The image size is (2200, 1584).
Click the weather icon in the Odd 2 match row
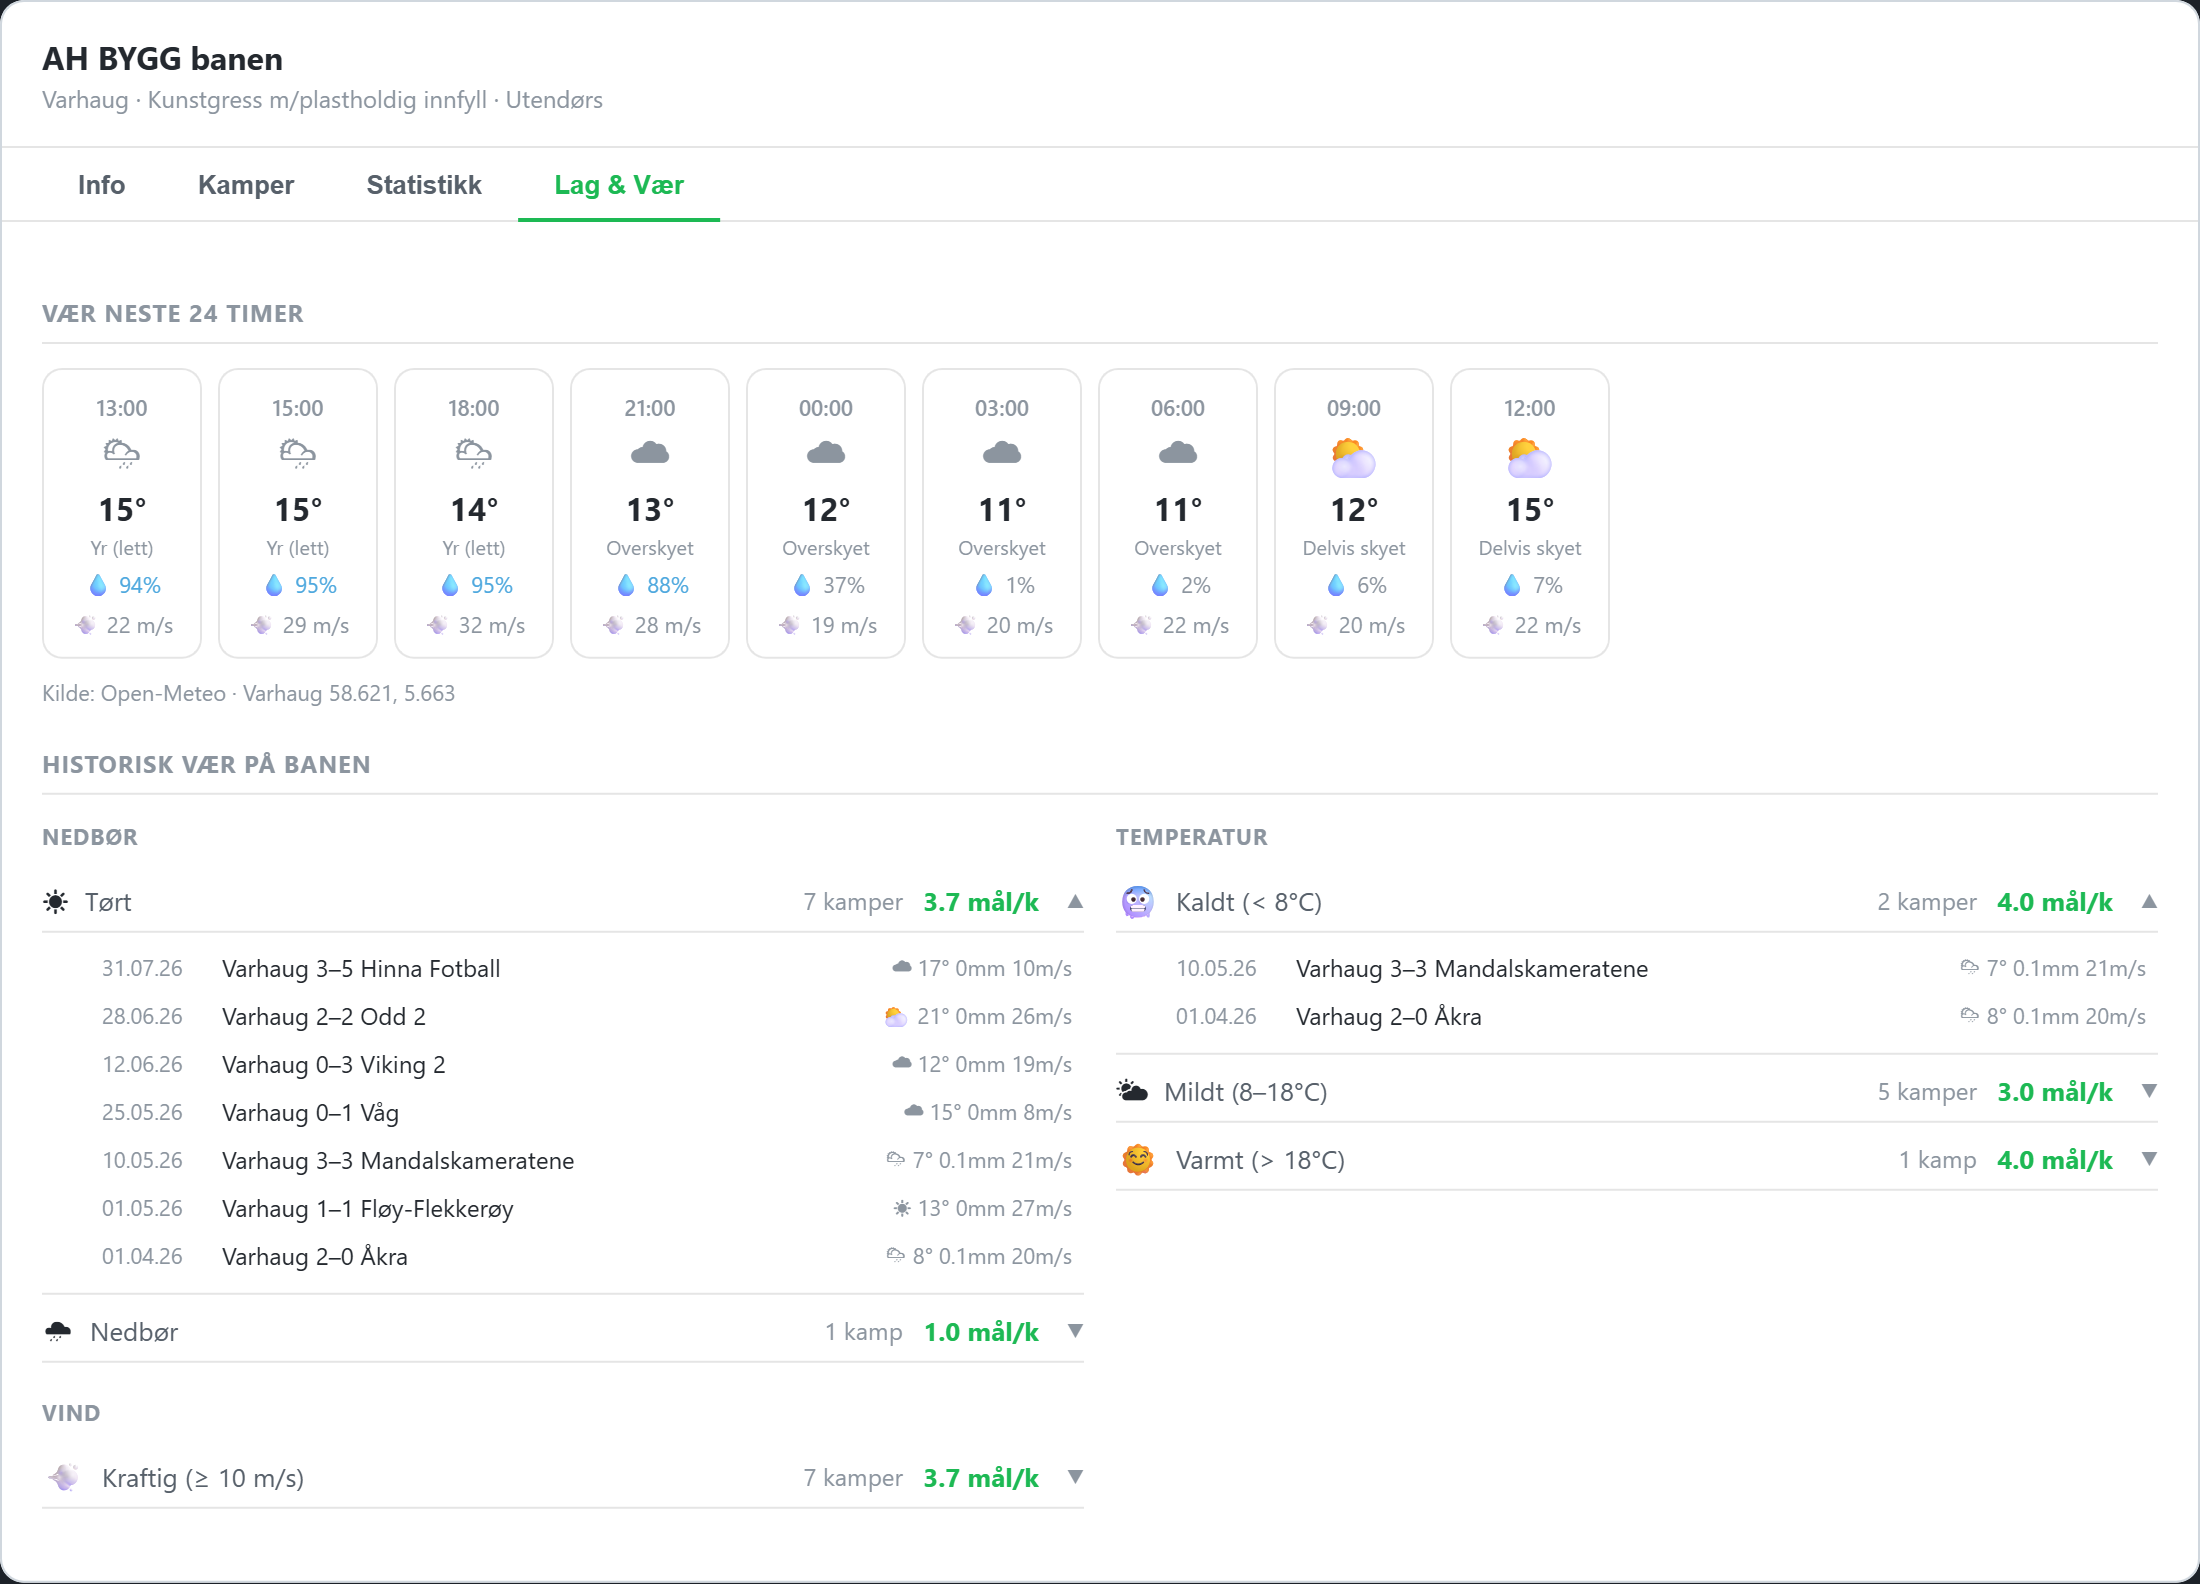click(896, 1017)
